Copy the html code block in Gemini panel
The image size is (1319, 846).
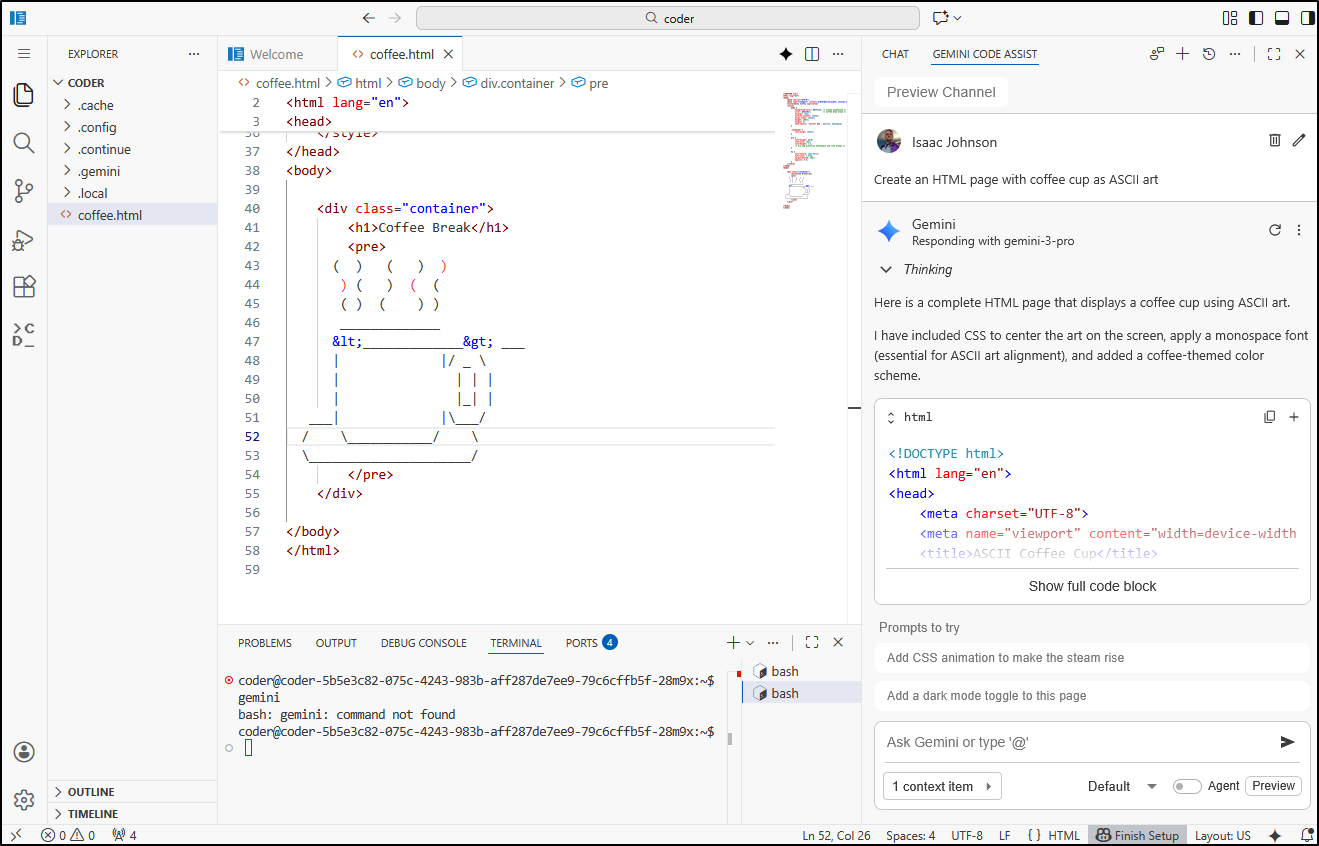1270,416
